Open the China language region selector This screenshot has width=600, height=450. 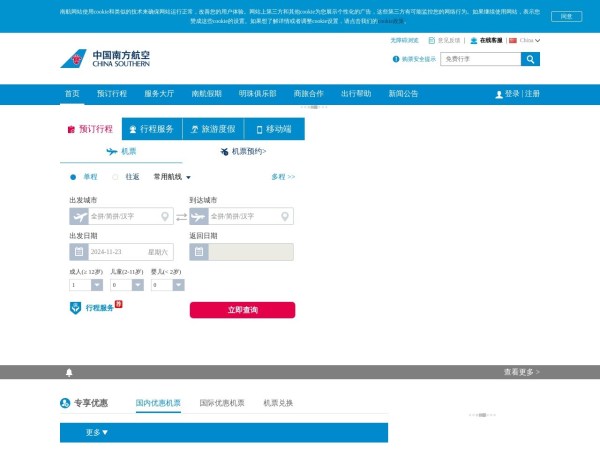click(x=525, y=41)
